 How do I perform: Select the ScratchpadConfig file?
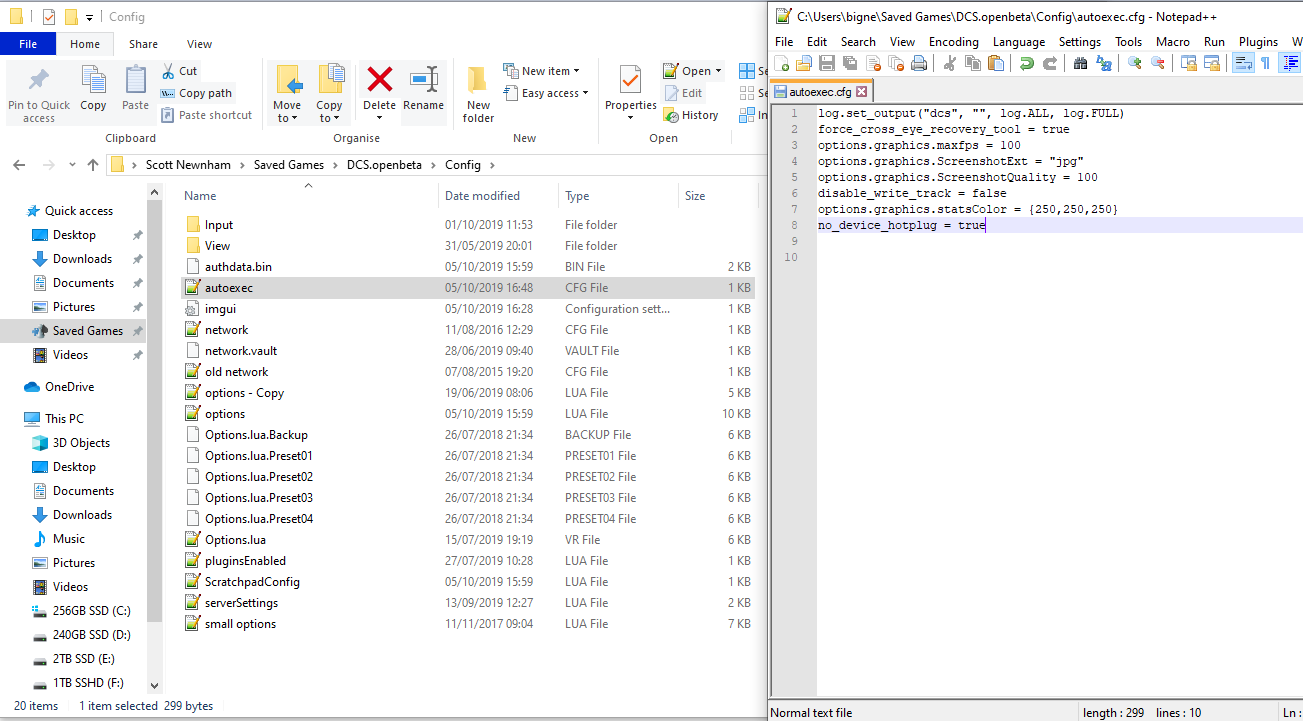(x=252, y=582)
